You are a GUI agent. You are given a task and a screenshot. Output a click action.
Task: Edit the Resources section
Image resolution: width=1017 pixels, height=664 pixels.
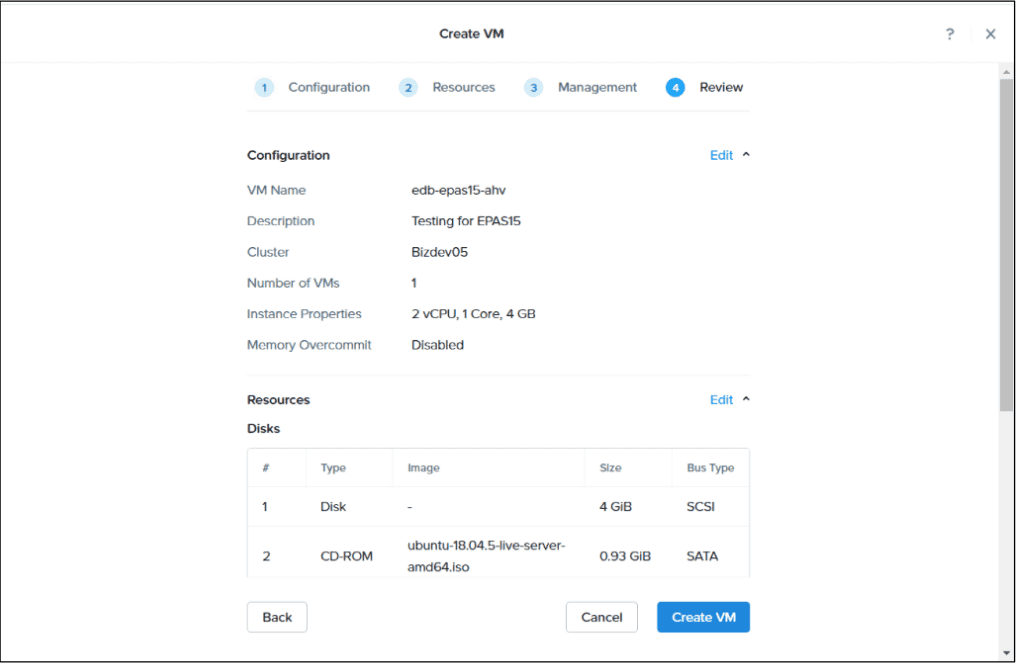[x=721, y=400]
